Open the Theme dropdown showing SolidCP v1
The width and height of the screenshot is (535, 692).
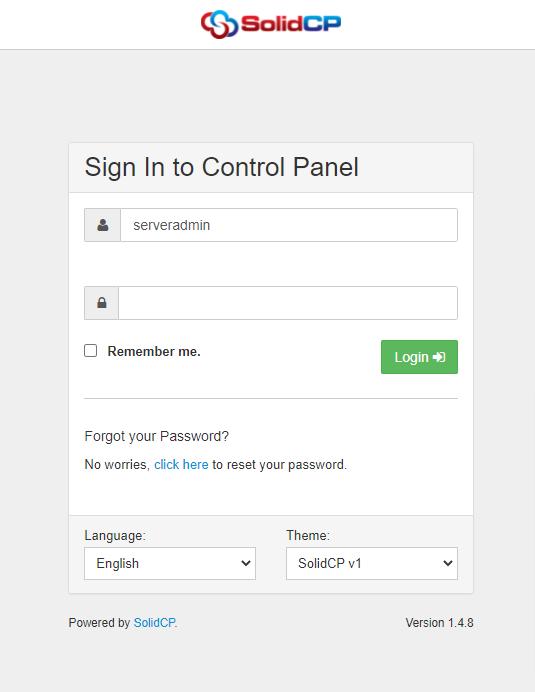372,564
